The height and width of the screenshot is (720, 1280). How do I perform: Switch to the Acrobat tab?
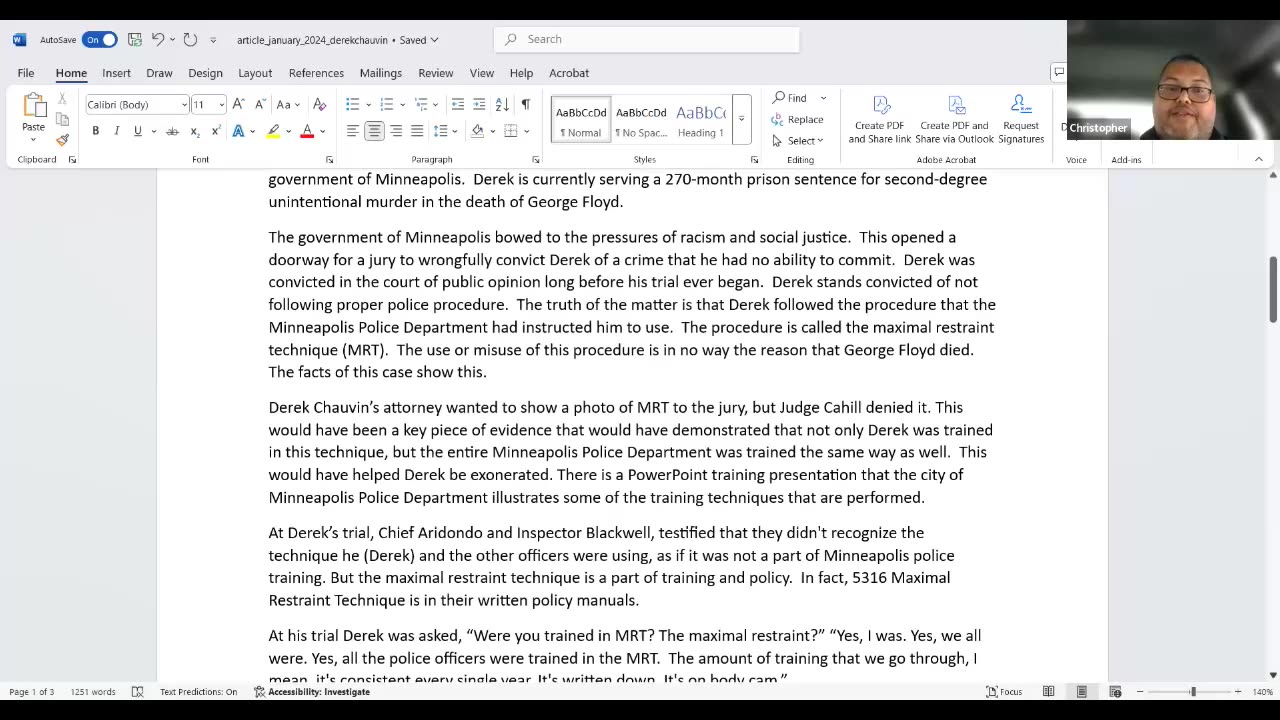[569, 73]
